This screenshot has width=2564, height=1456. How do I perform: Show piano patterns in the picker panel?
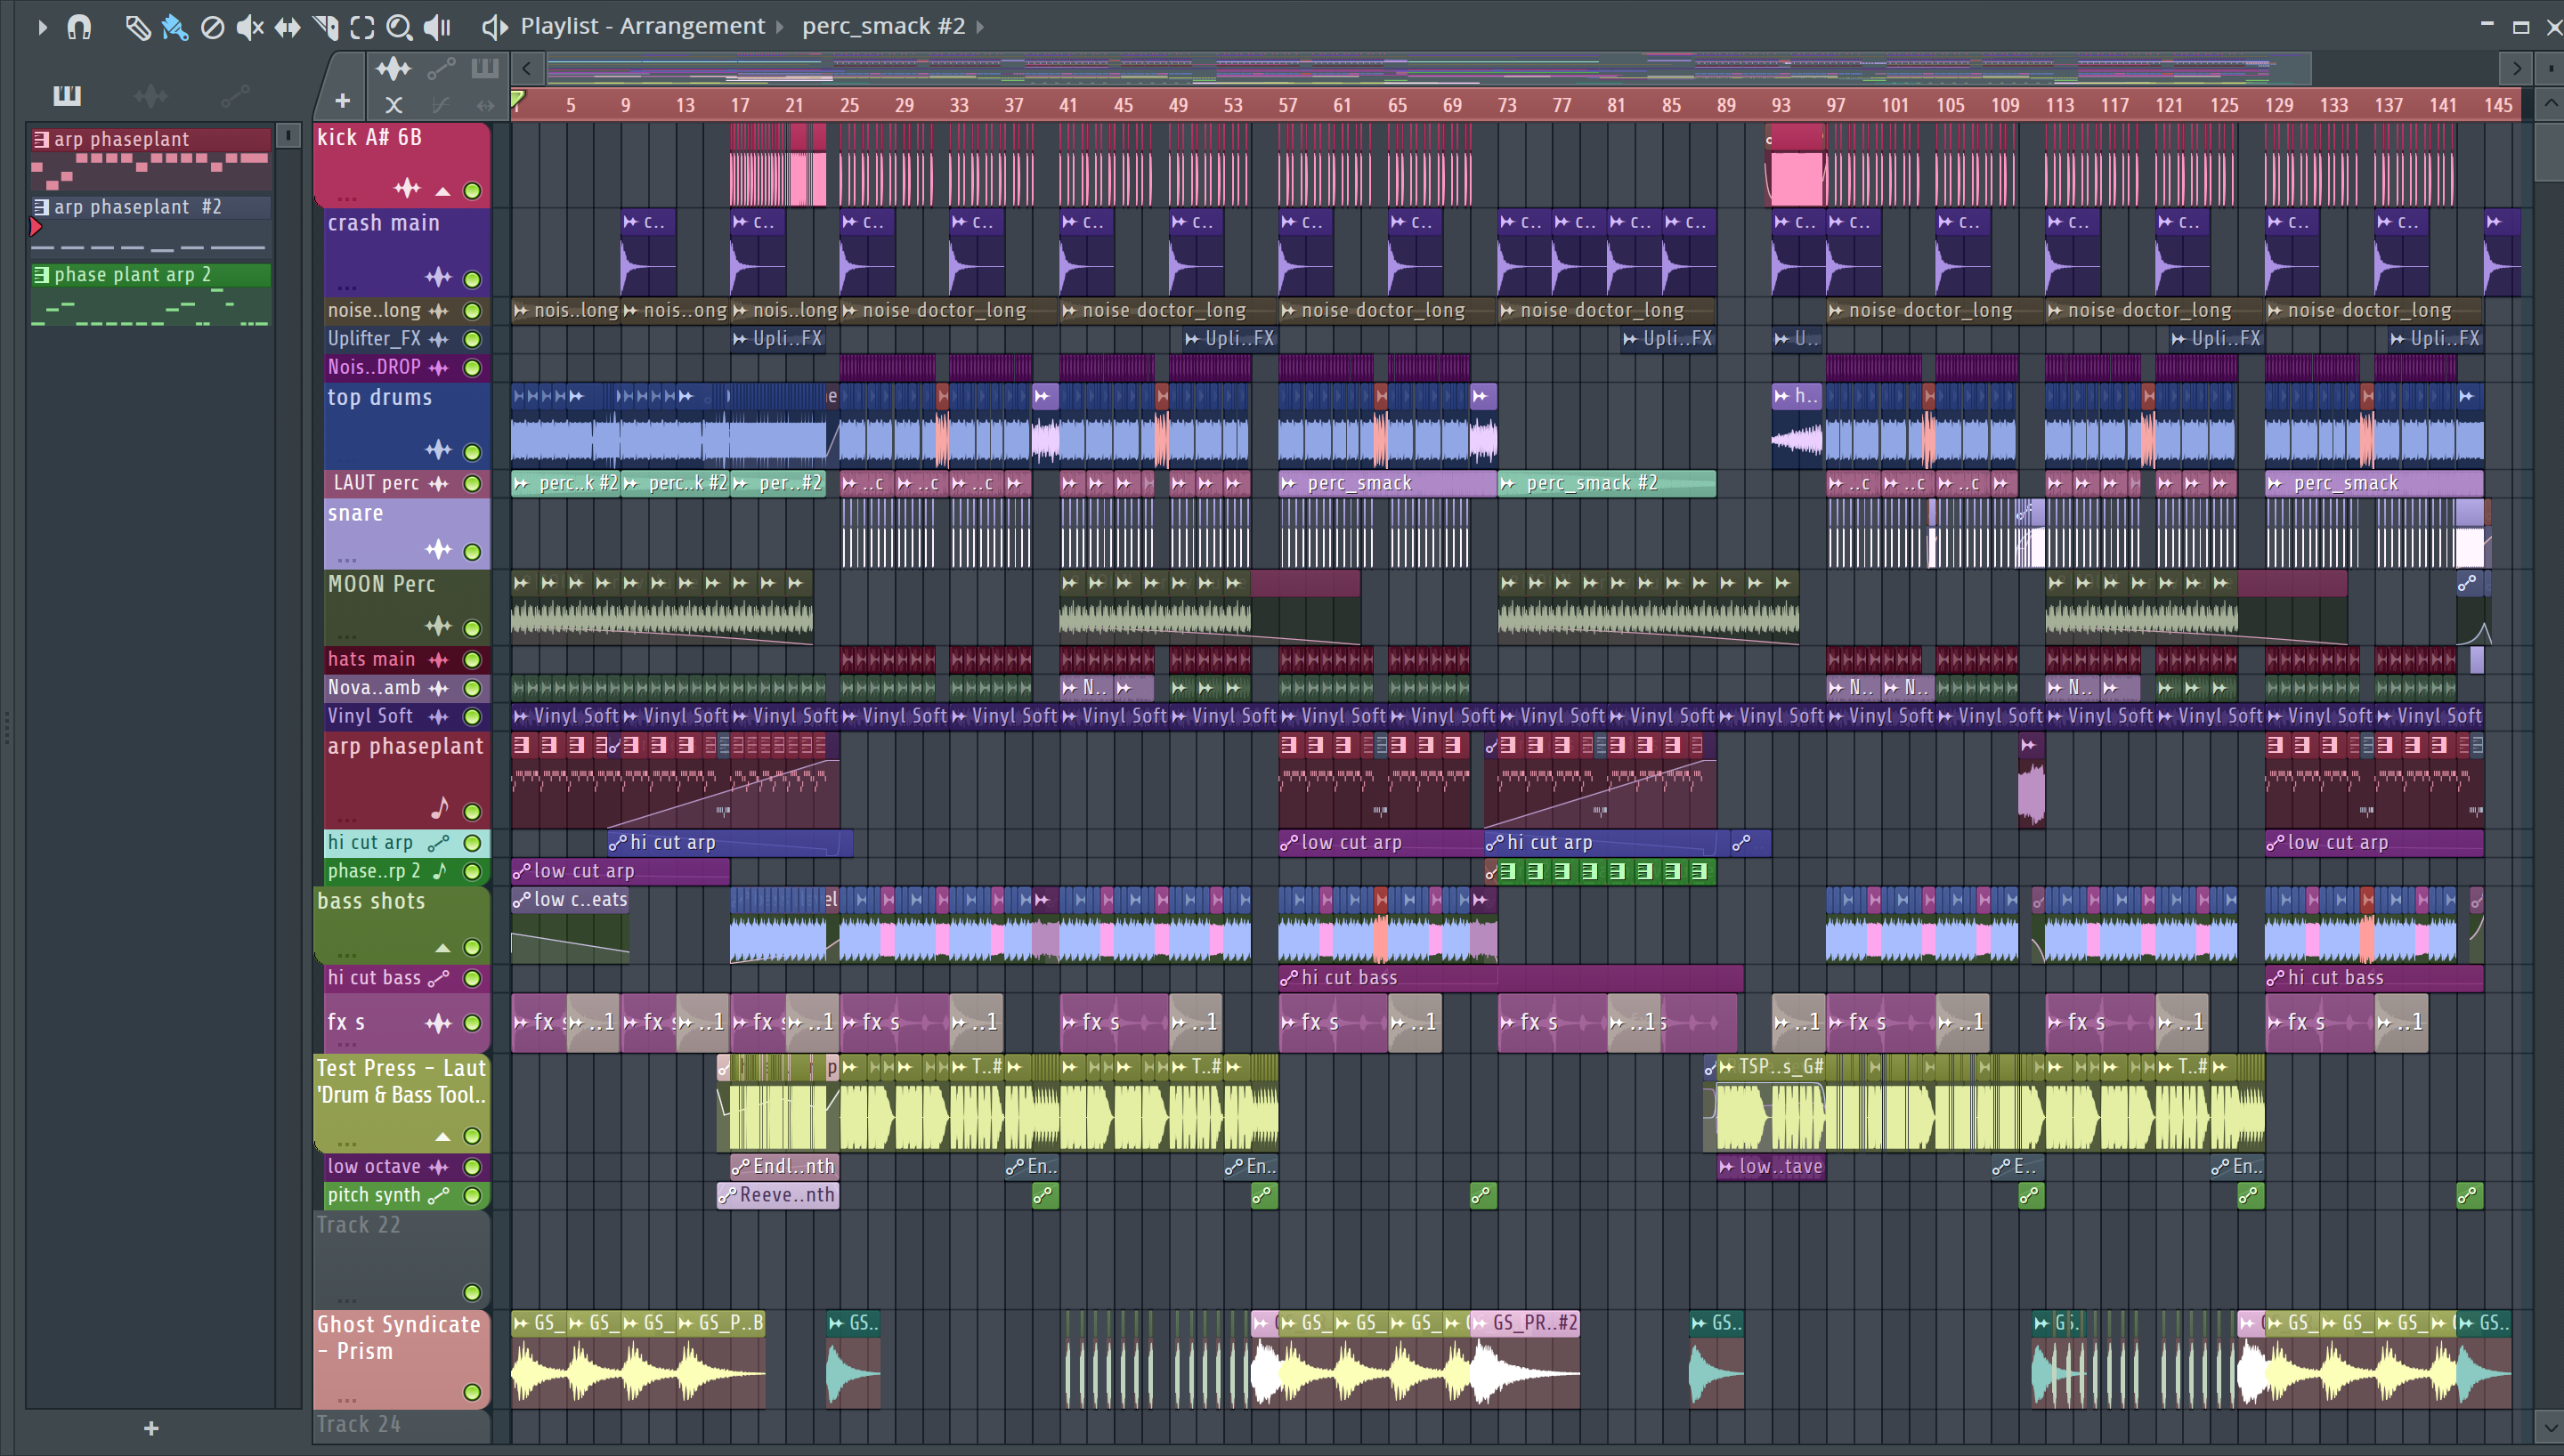(x=67, y=95)
